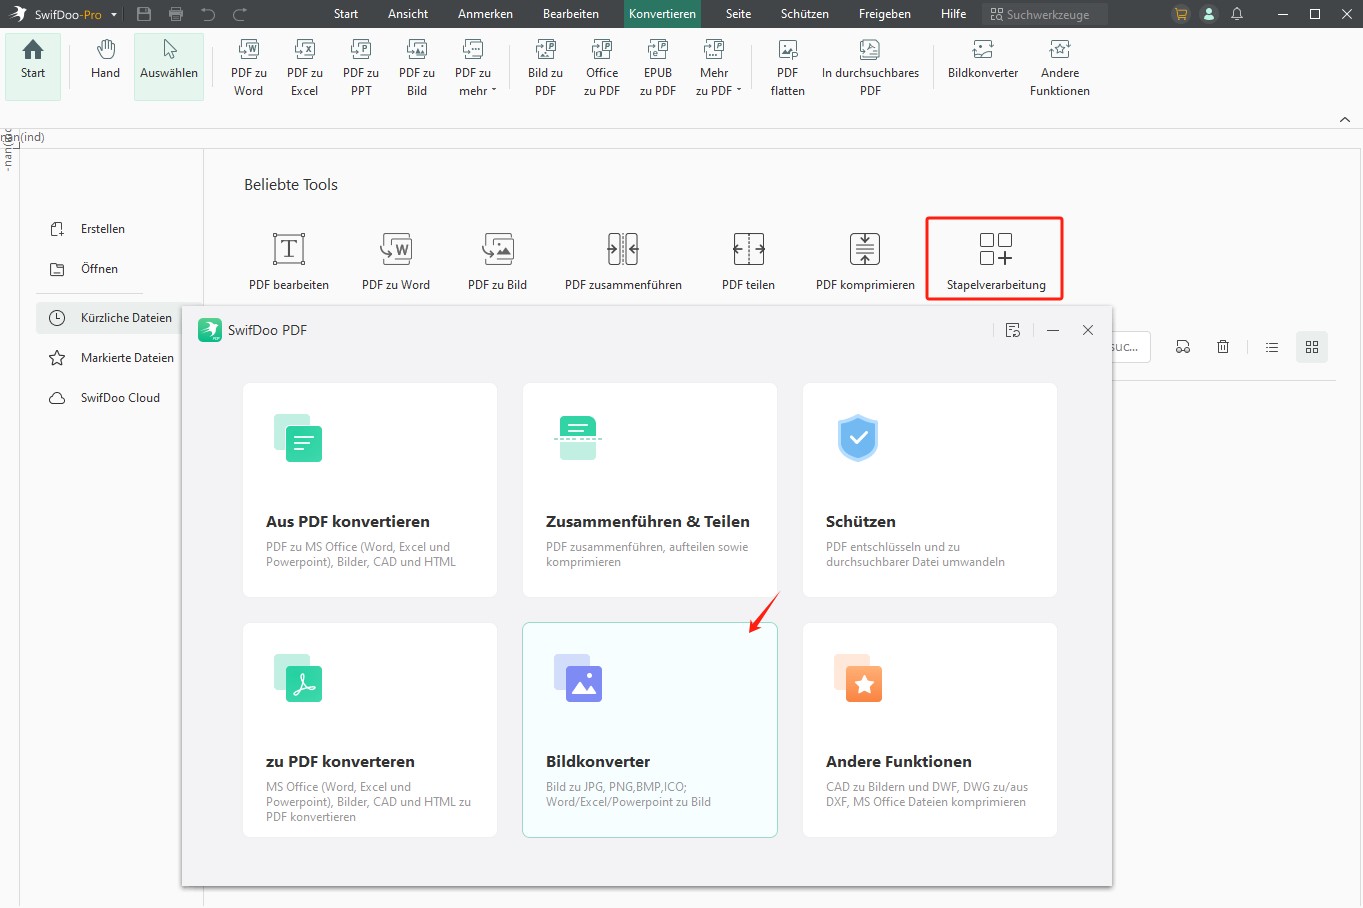Open Office zu PDF converter
This screenshot has width=1363, height=908.
(602, 67)
